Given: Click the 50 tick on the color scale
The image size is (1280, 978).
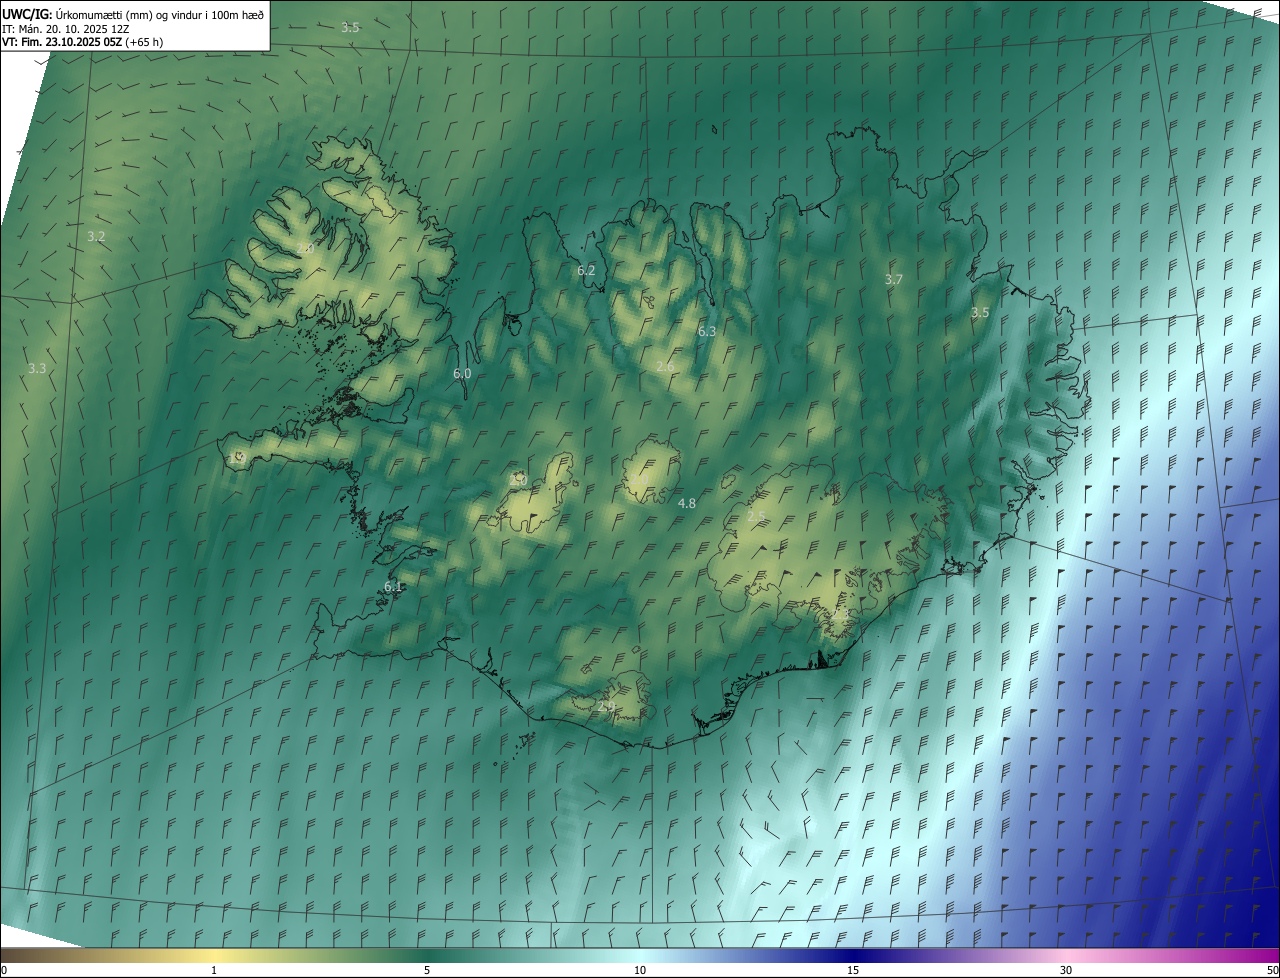Looking at the screenshot, I should [x=1272, y=970].
